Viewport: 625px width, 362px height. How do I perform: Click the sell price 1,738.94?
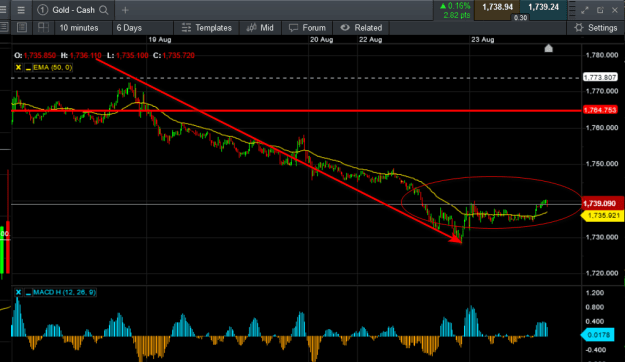[x=497, y=7]
